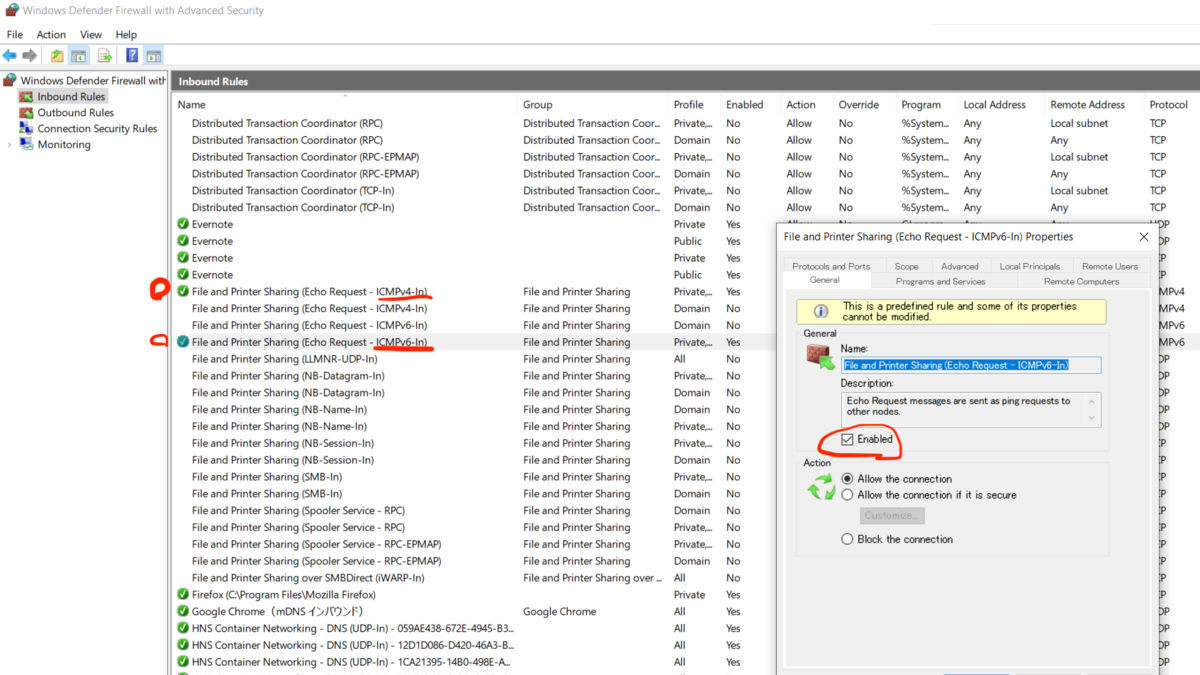Viewport: 1200px width, 675px height.
Task: Open the Help menu
Action: (x=126, y=35)
